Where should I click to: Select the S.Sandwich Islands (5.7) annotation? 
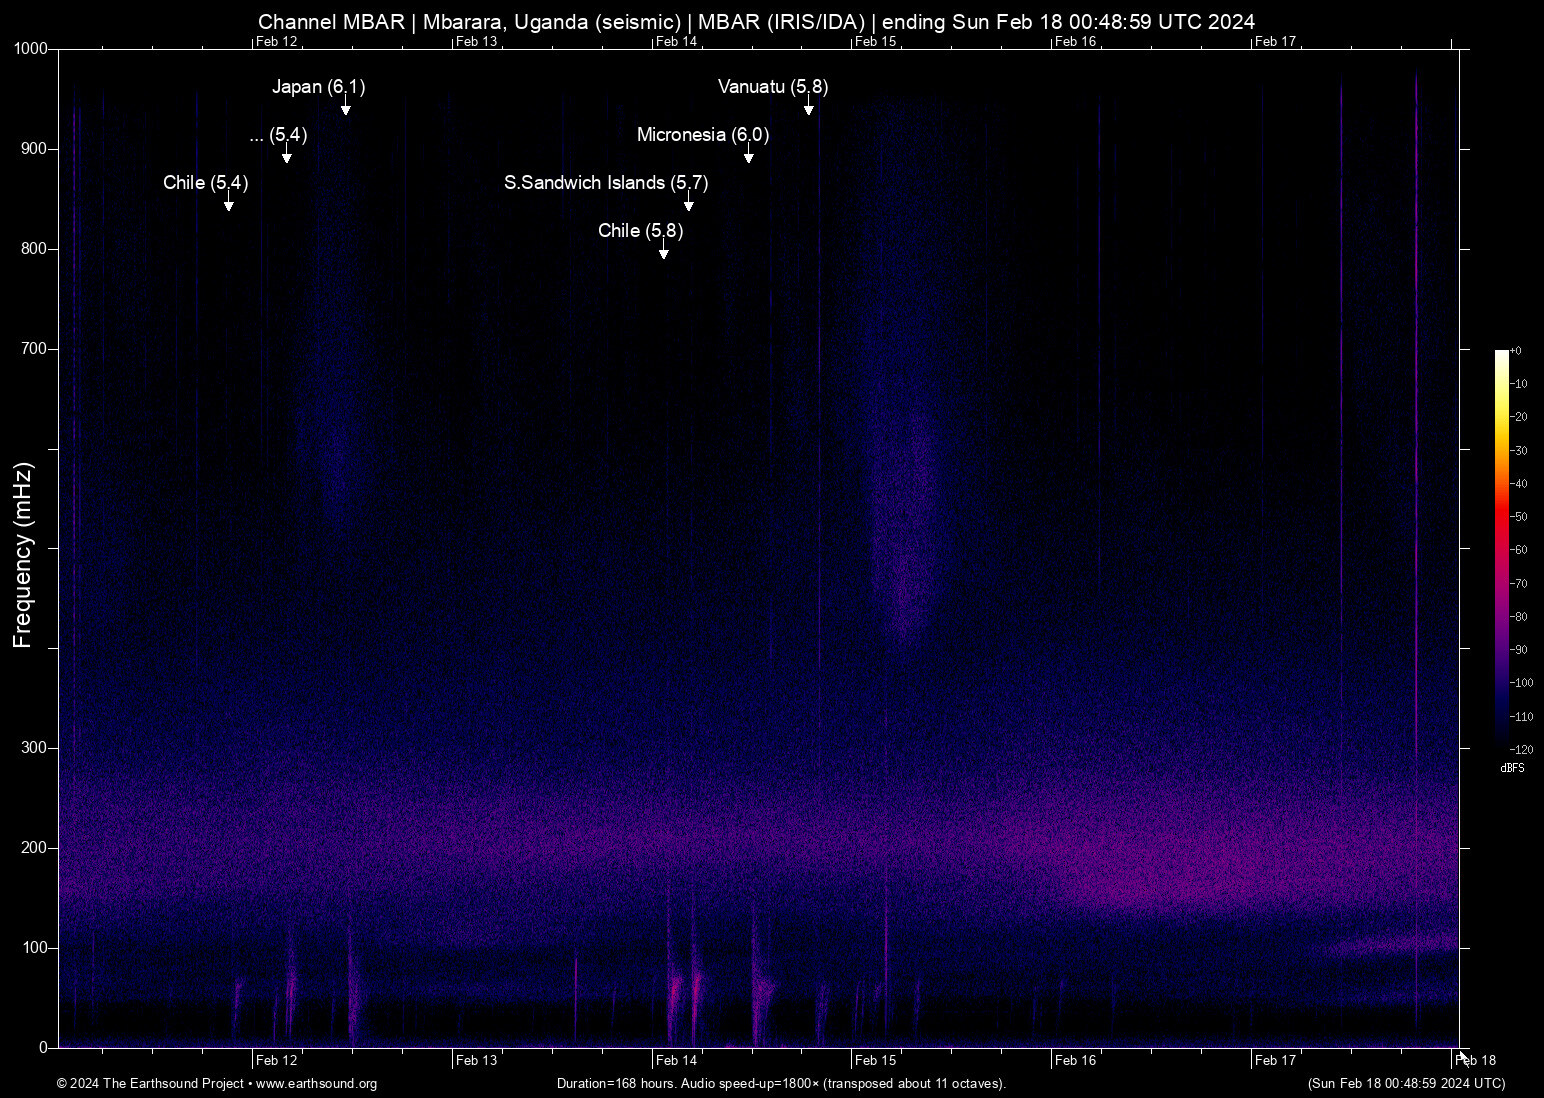tap(605, 183)
